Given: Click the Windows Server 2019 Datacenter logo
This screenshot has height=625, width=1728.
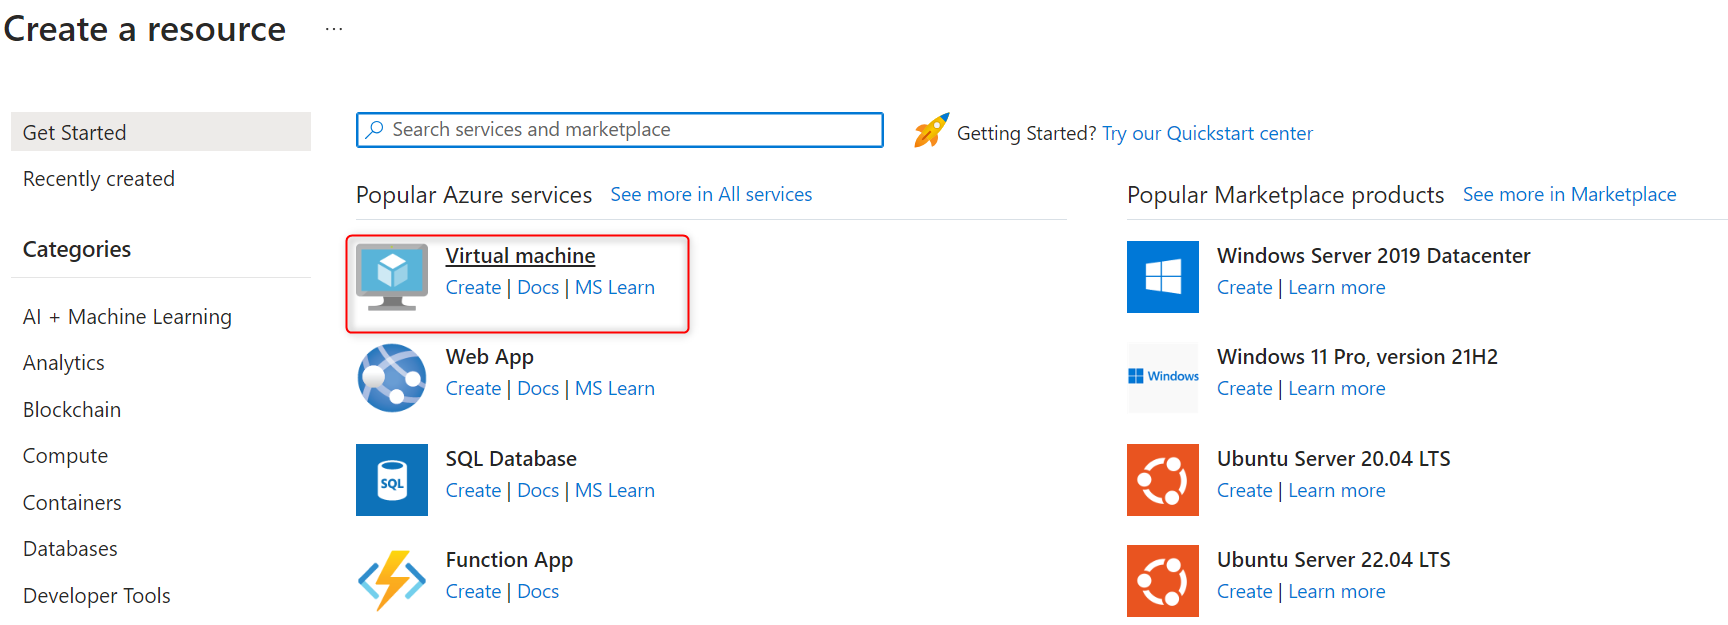Looking at the screenshot, I should pyautogui.click(x=1162, y=277).
